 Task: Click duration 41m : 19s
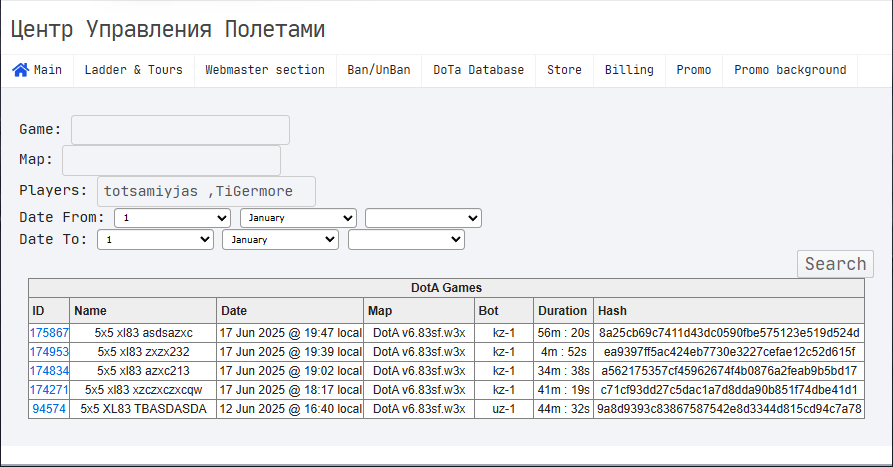pos(563,390)
